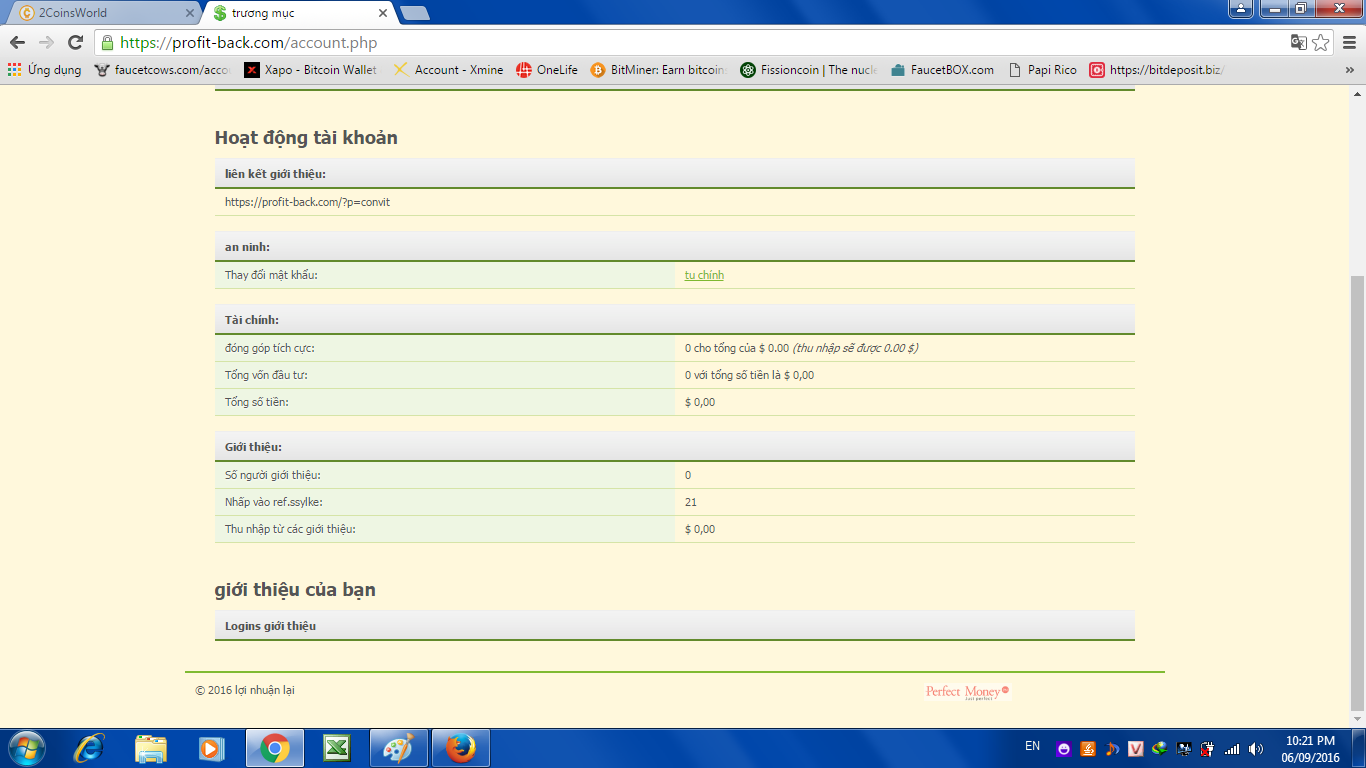Click the orange Java tray icon
The height and width of the screenshot is (768, 1366).
pyautogui.click(x=1088, y=748)
